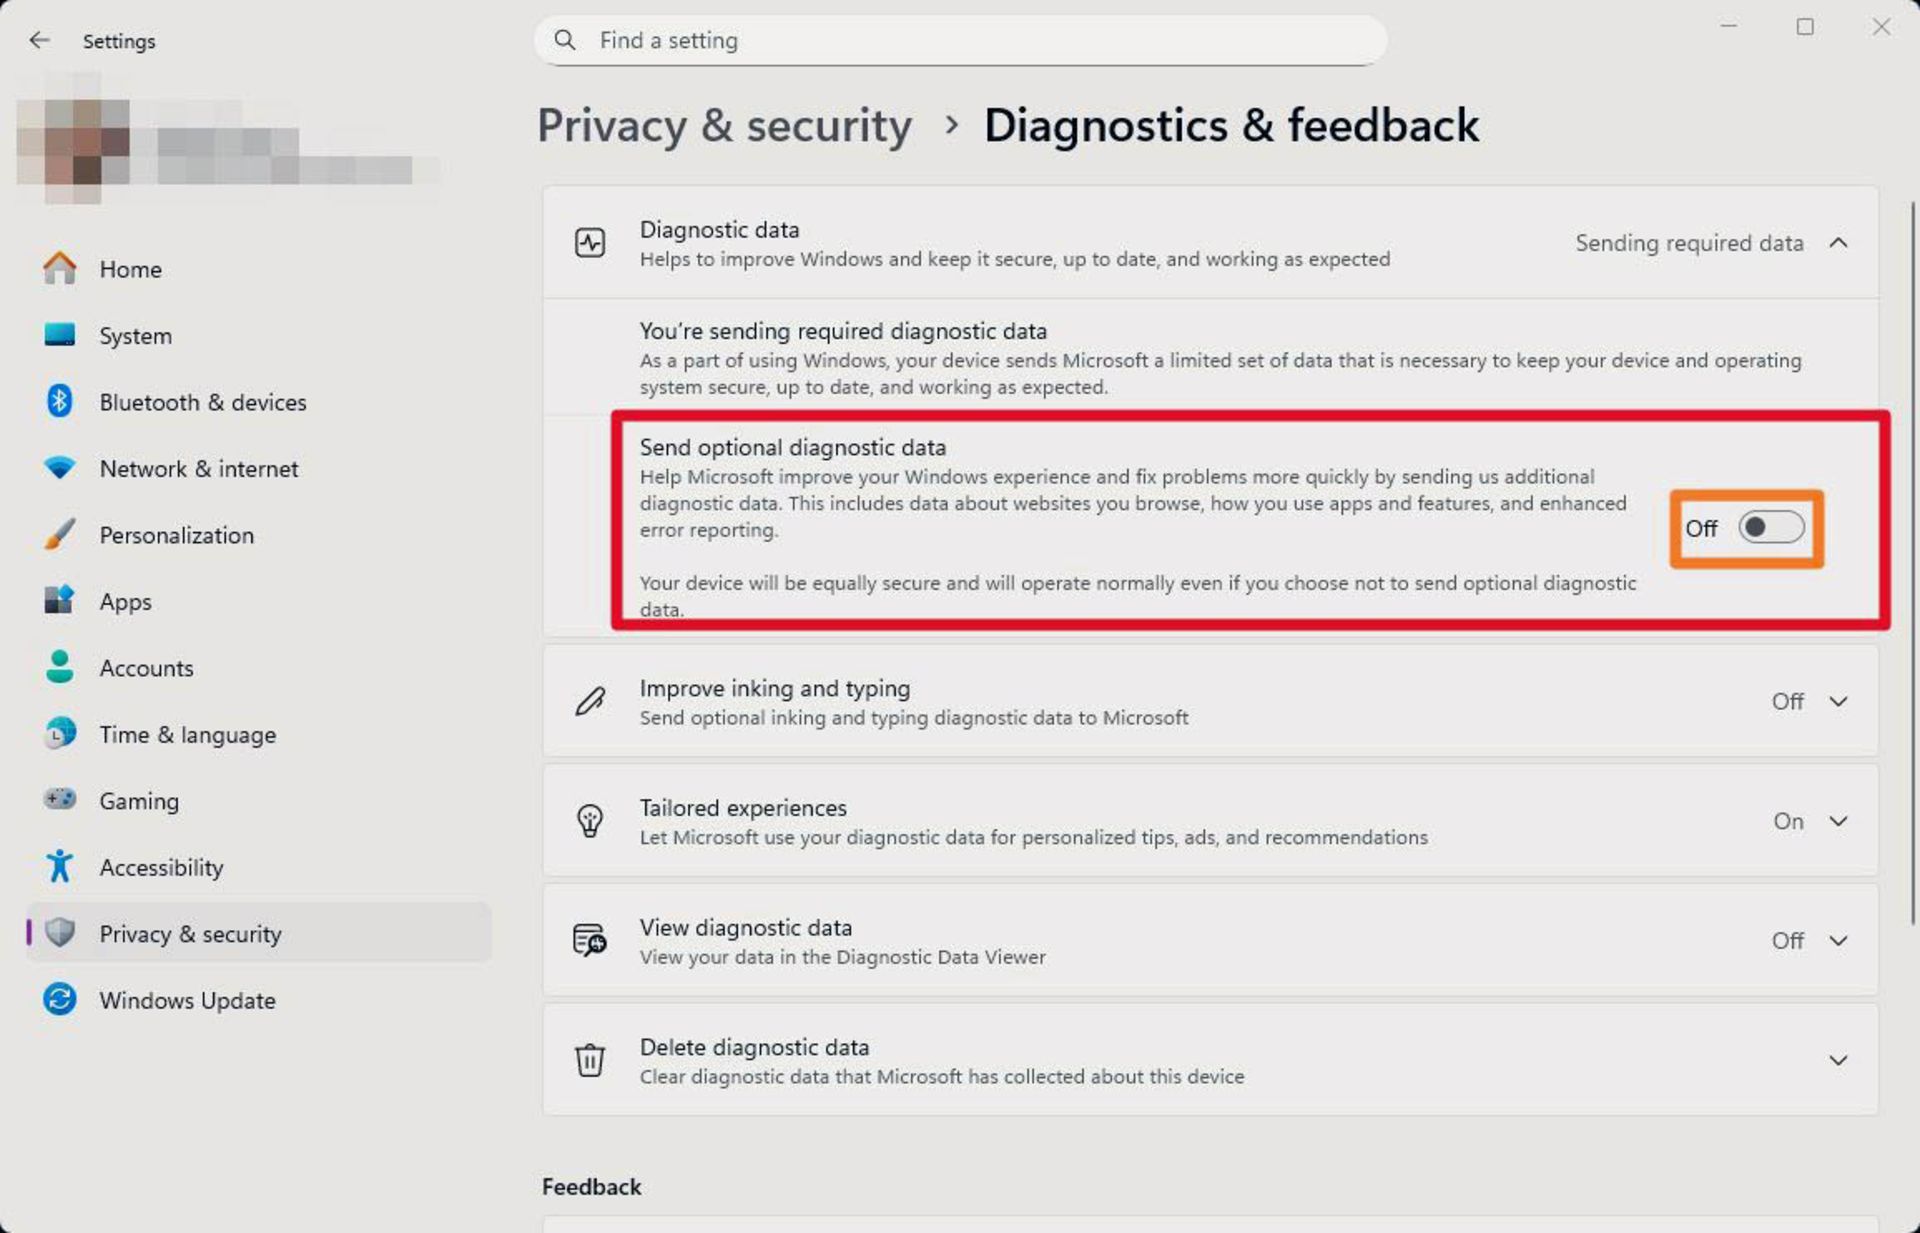Click the search magnifier icon

pos(565,40)
